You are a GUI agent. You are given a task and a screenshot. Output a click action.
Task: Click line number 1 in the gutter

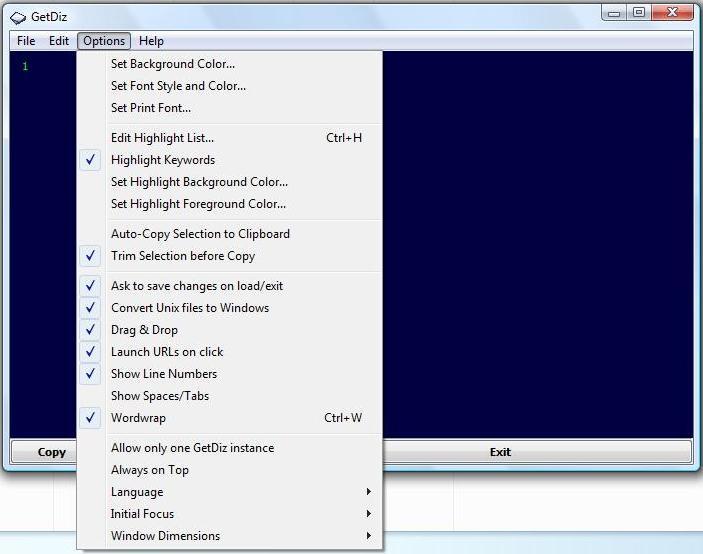tap(25, 66)
